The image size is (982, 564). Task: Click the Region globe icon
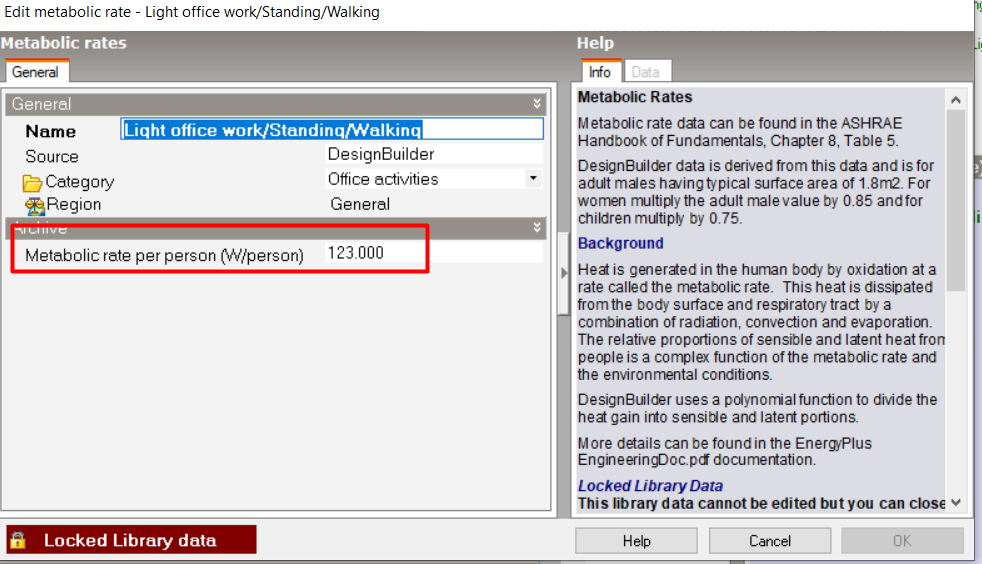point(34,205)
